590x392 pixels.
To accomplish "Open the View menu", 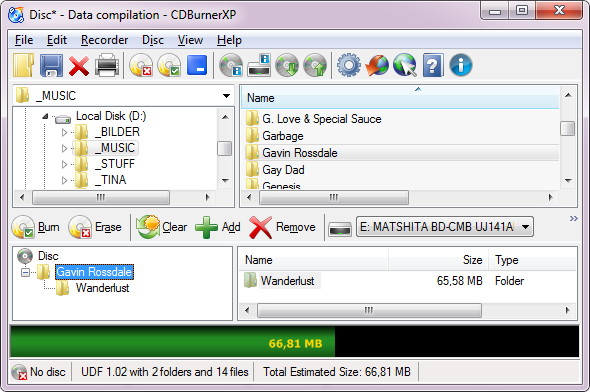I will (x=190, y=40).
